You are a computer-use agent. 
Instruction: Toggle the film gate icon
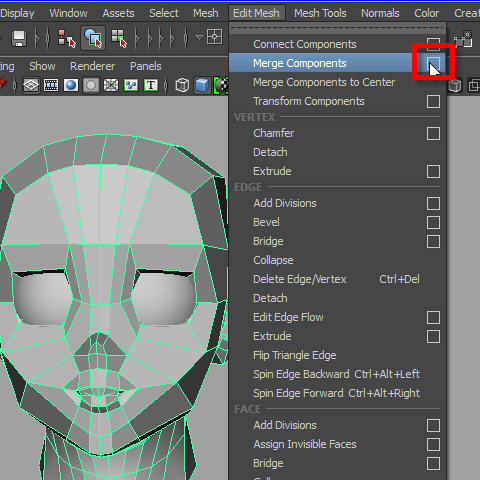pos(51,85)
